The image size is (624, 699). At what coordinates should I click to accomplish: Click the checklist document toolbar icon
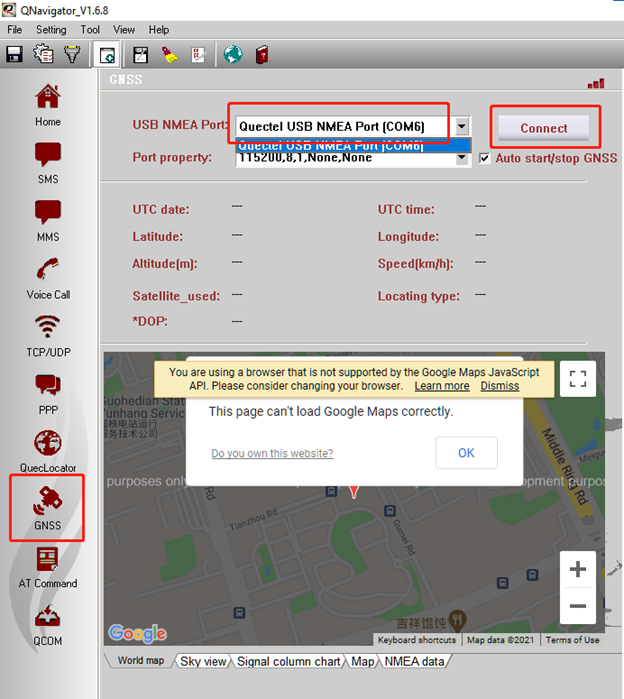(x=198, y=55)
